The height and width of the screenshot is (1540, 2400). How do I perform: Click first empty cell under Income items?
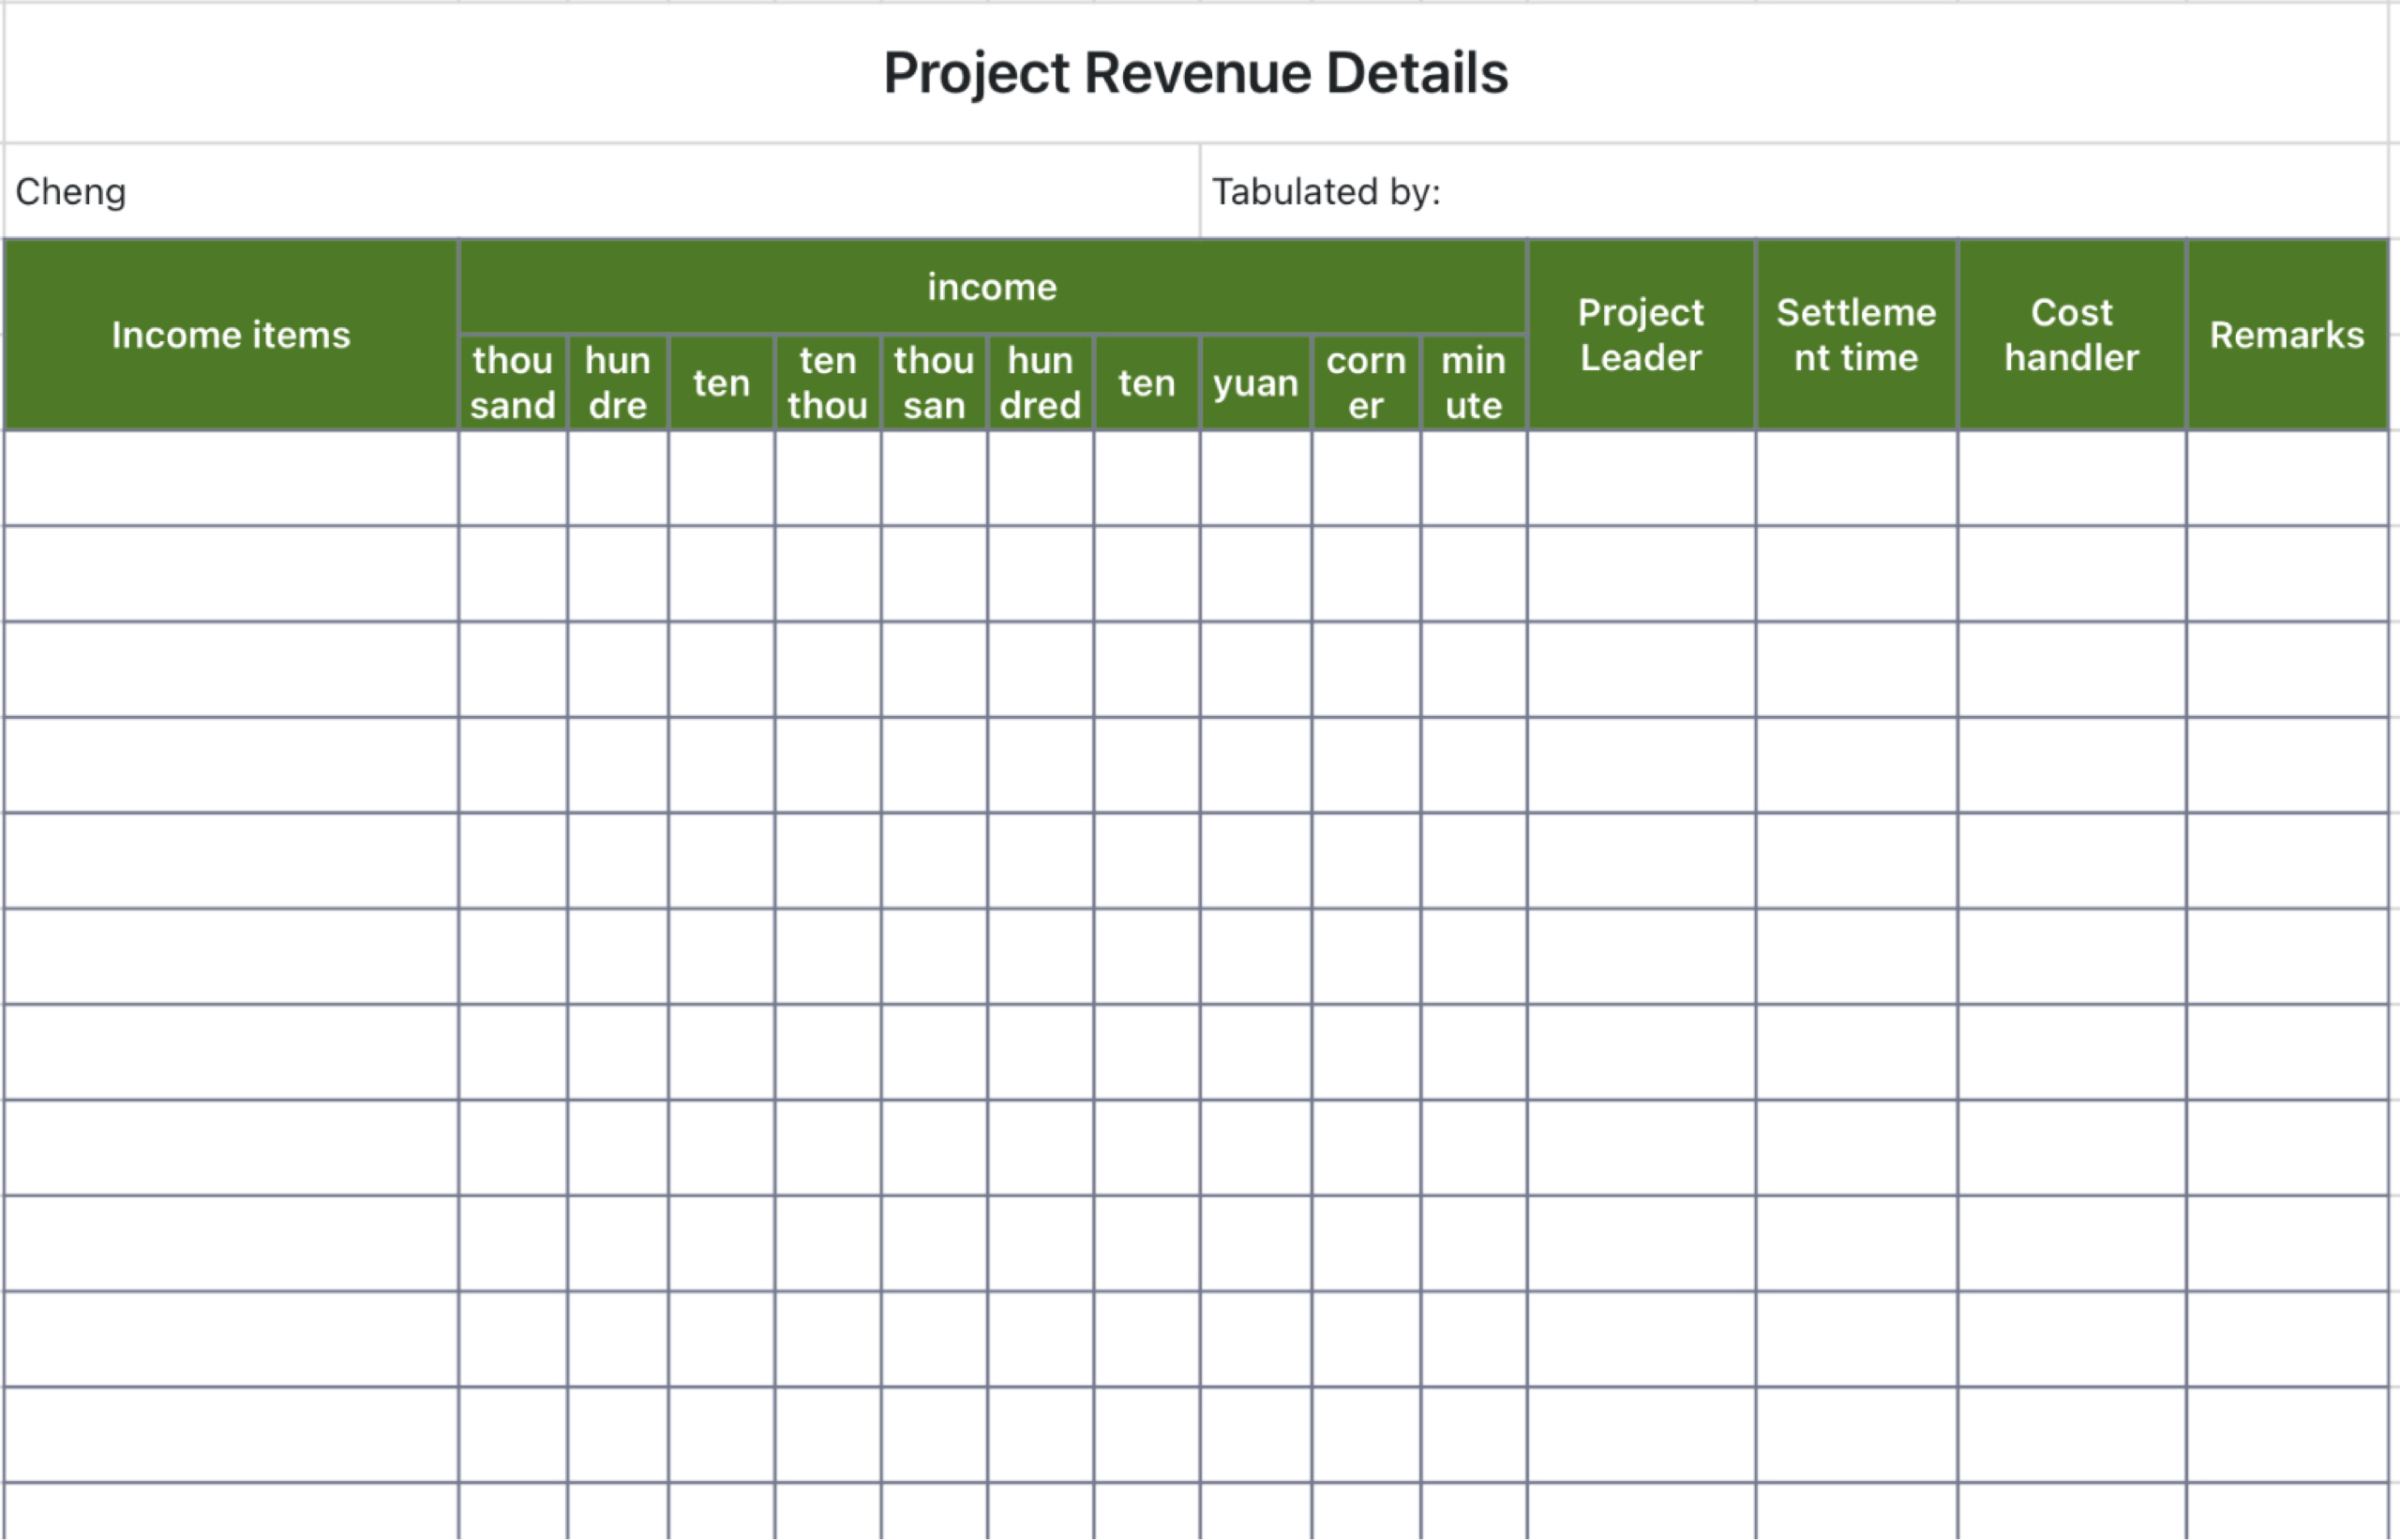(x=231, y=478)
